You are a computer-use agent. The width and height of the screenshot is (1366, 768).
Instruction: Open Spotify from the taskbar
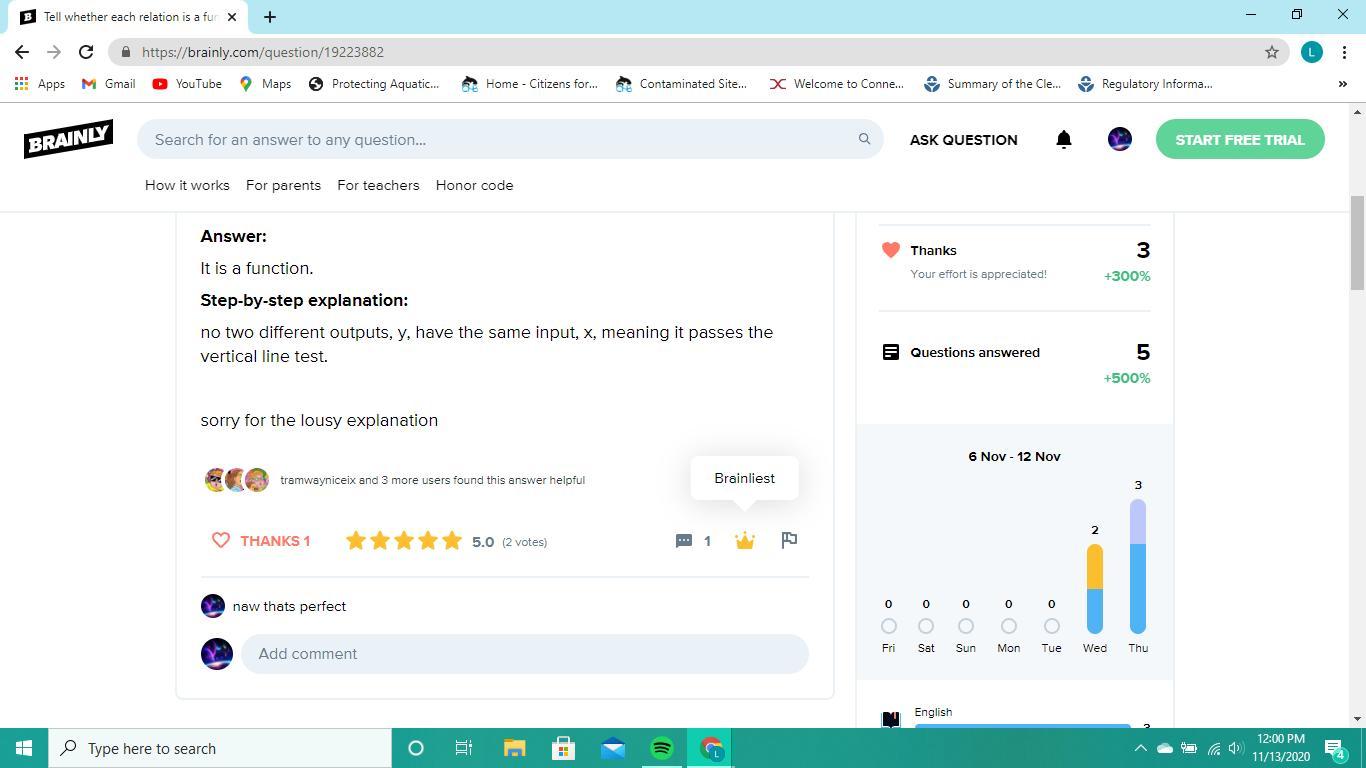[x=662, y=748]
